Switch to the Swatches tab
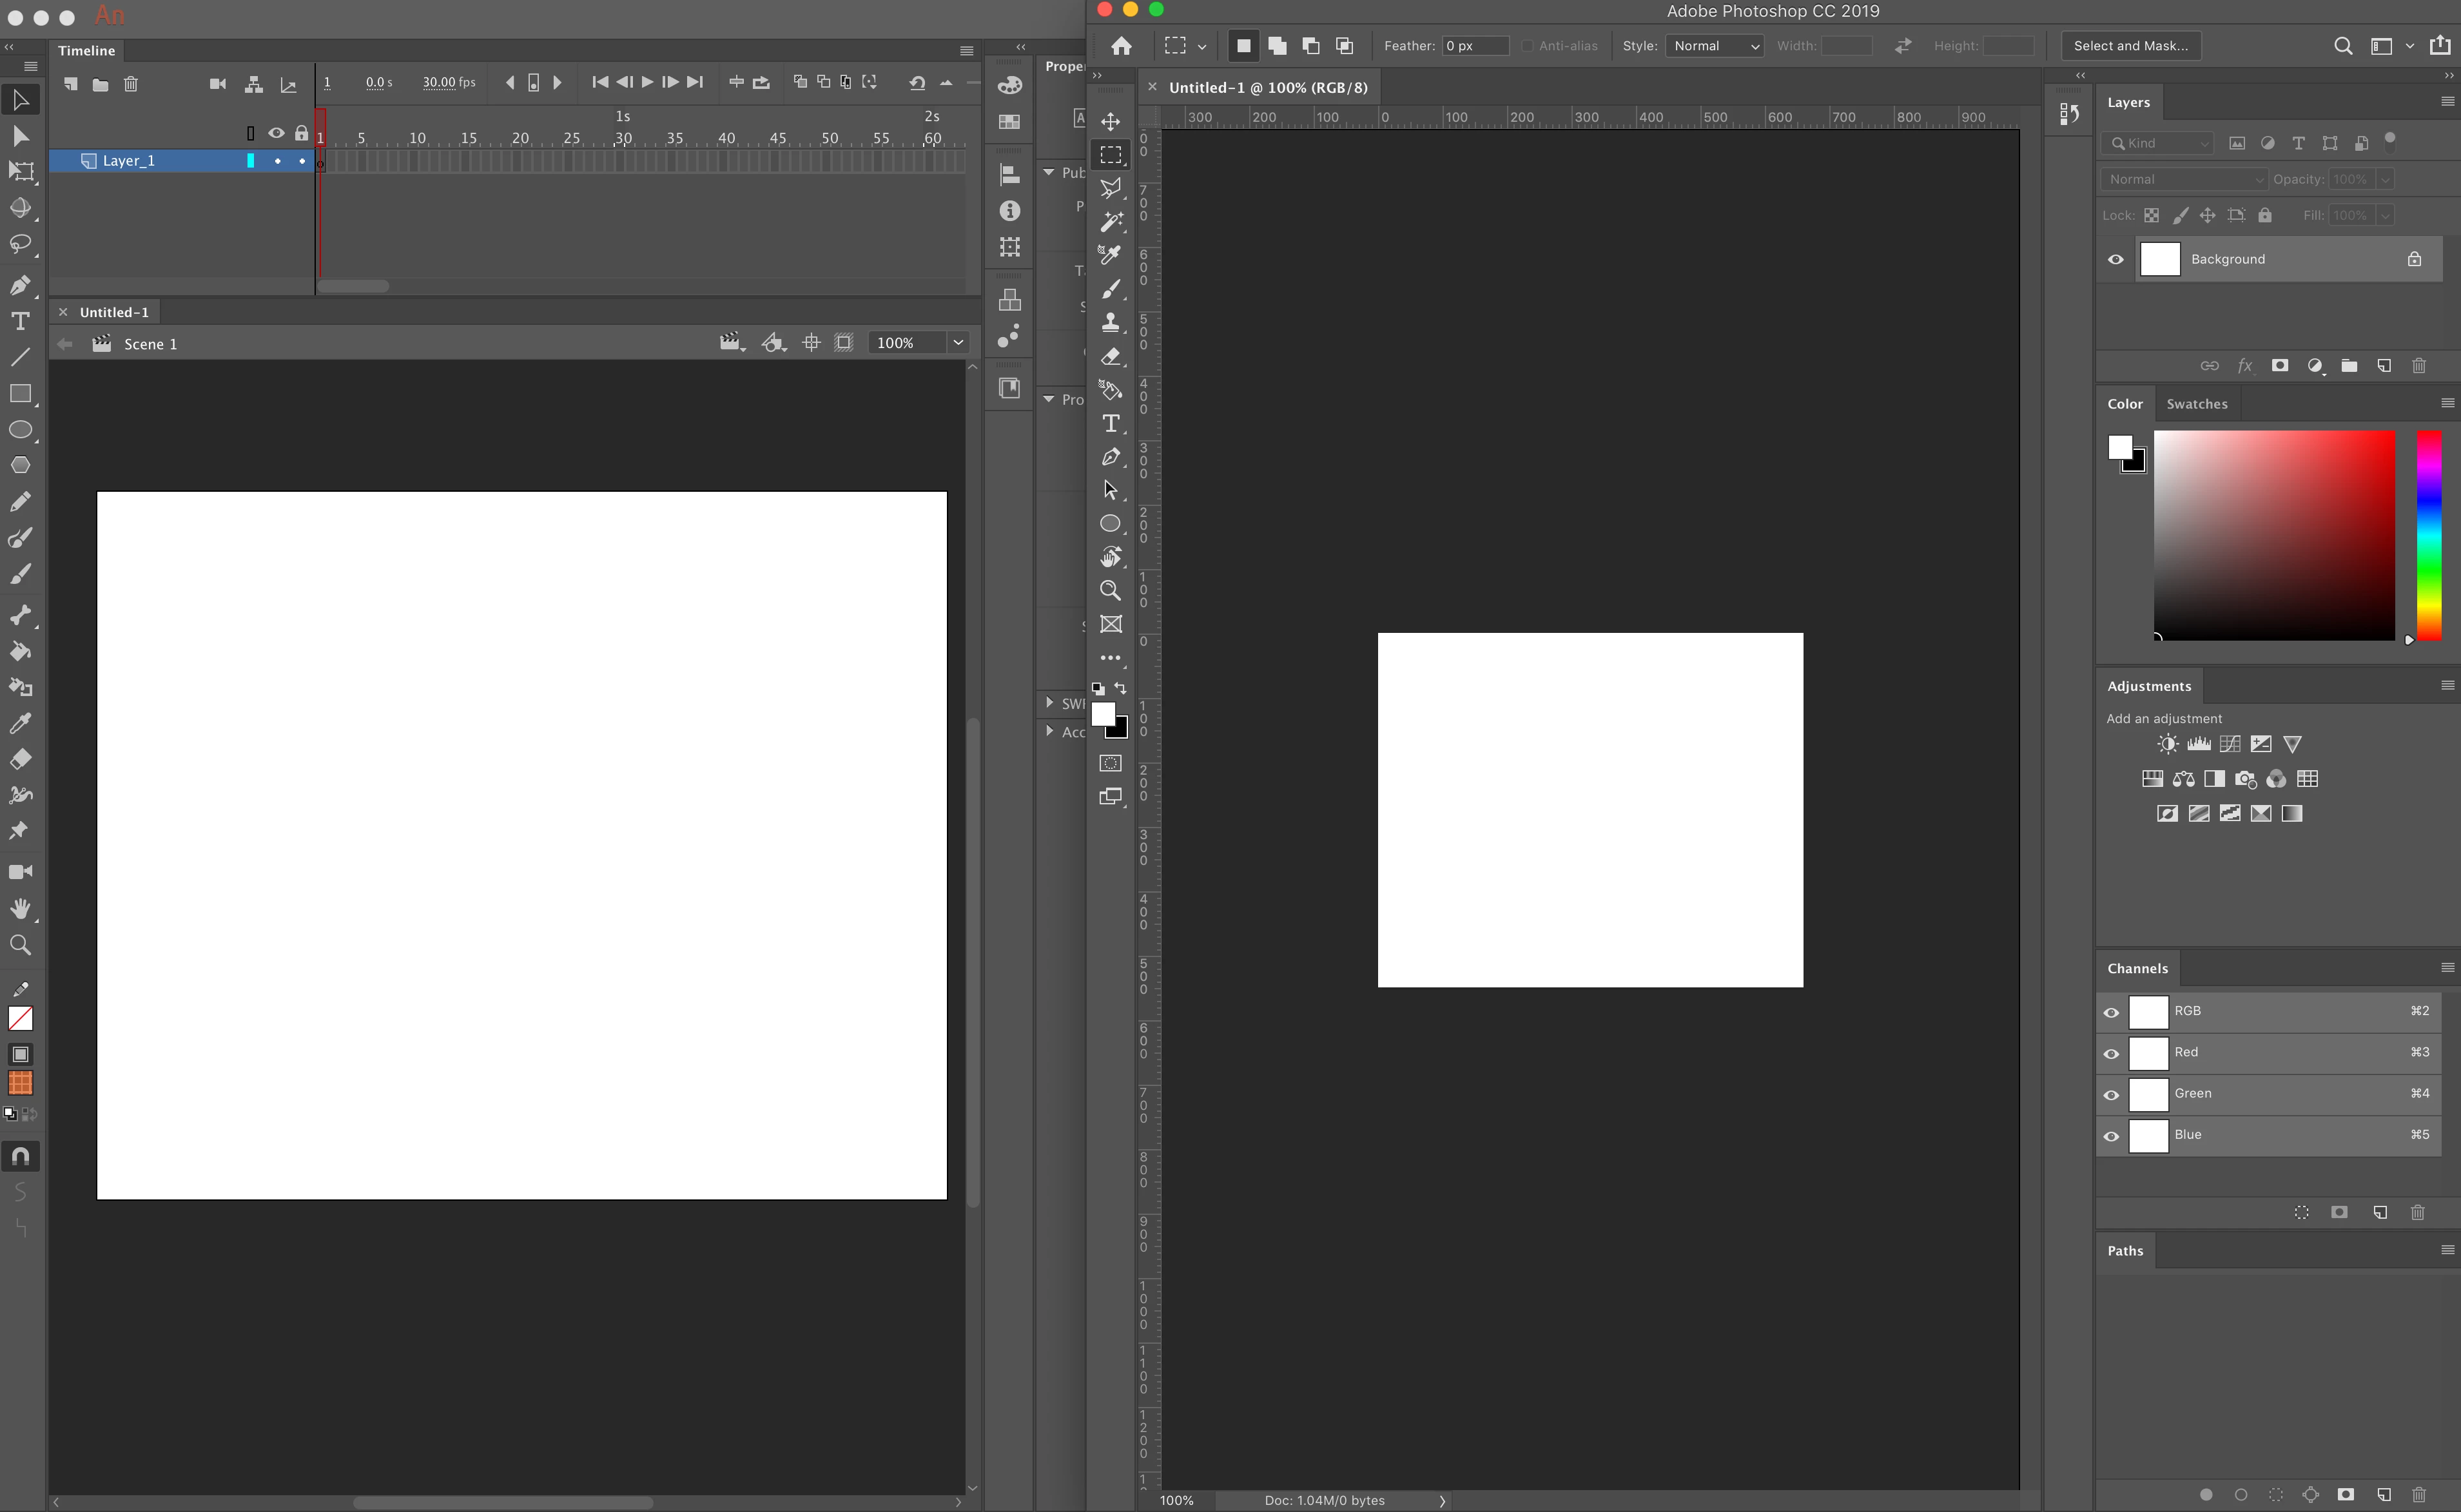This screenshot has height=1512, width=2461. click(2196, 404)
